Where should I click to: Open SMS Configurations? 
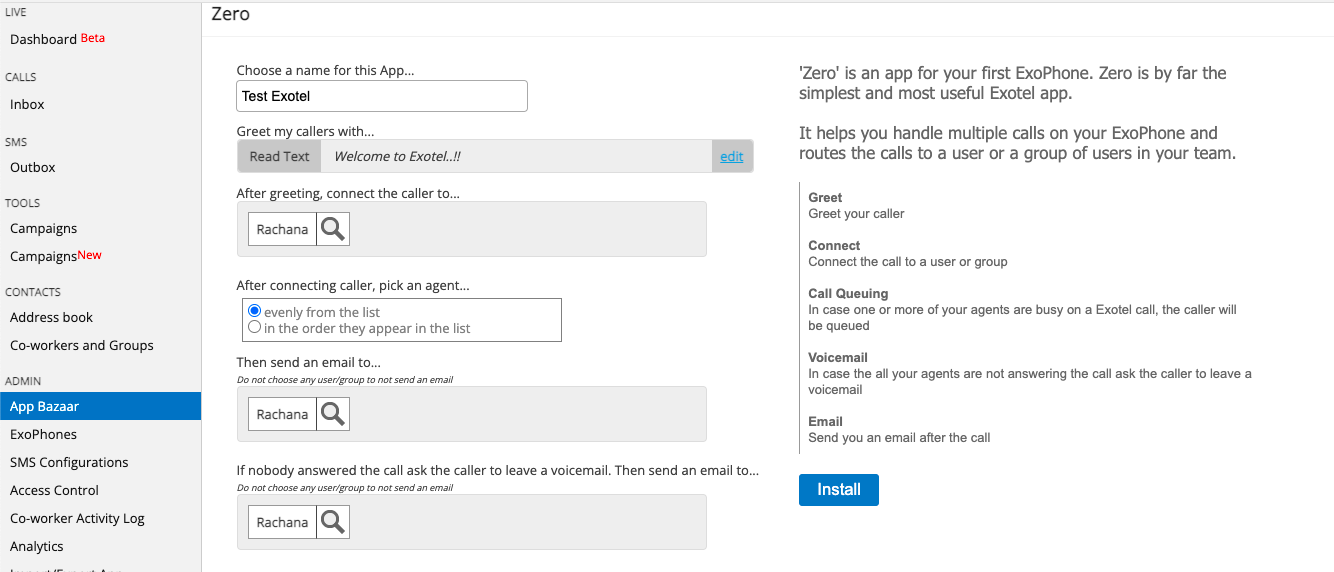pyautogui.click(x=69, y=462)
